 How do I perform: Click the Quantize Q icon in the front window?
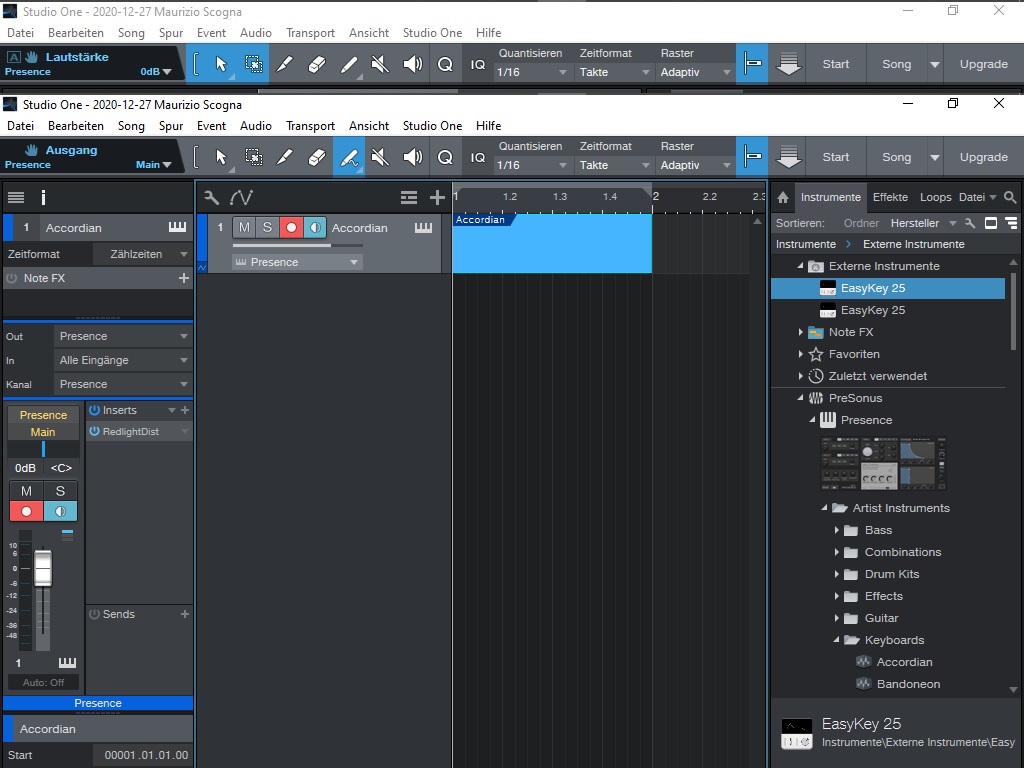pos(445,157)
